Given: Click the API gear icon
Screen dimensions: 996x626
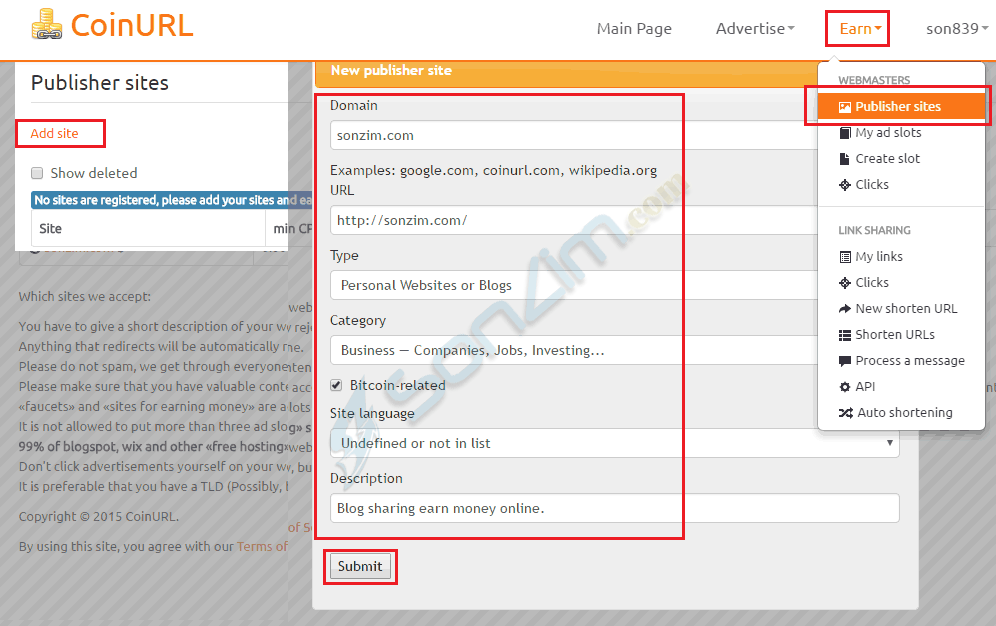Looking at the screenshot, I should click(845, 387).
